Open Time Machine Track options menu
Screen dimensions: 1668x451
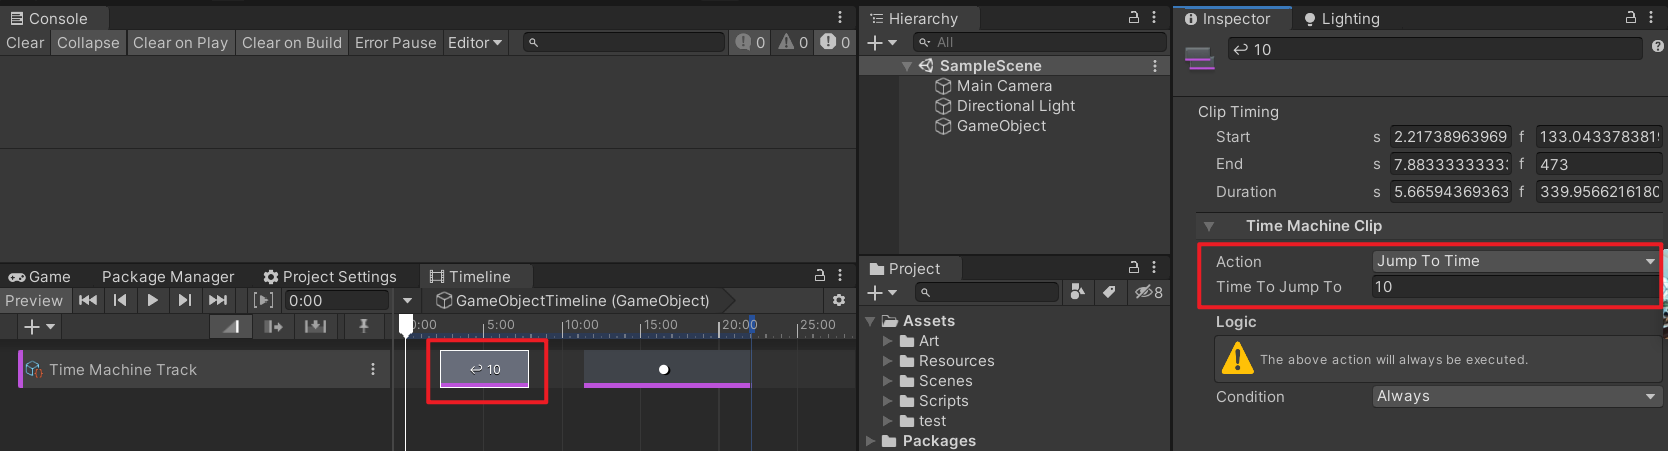[x=373, y=369]
